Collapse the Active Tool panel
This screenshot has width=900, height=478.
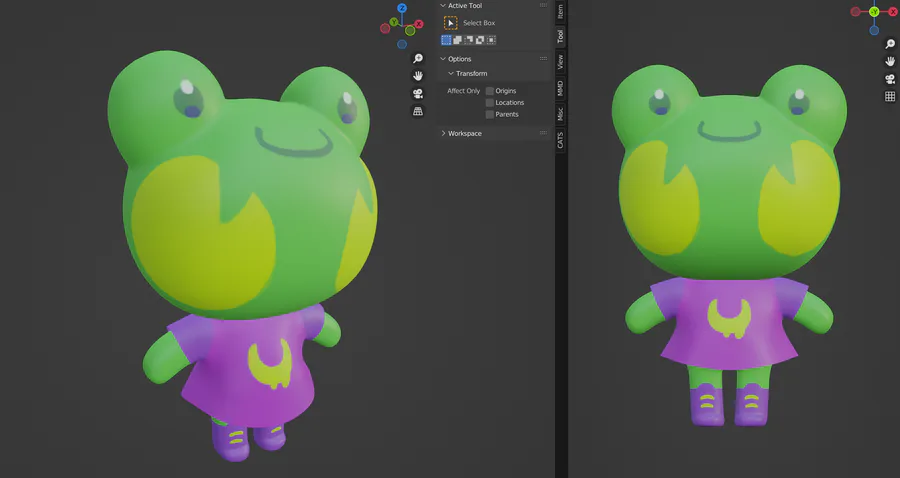[x=443, y=6]
